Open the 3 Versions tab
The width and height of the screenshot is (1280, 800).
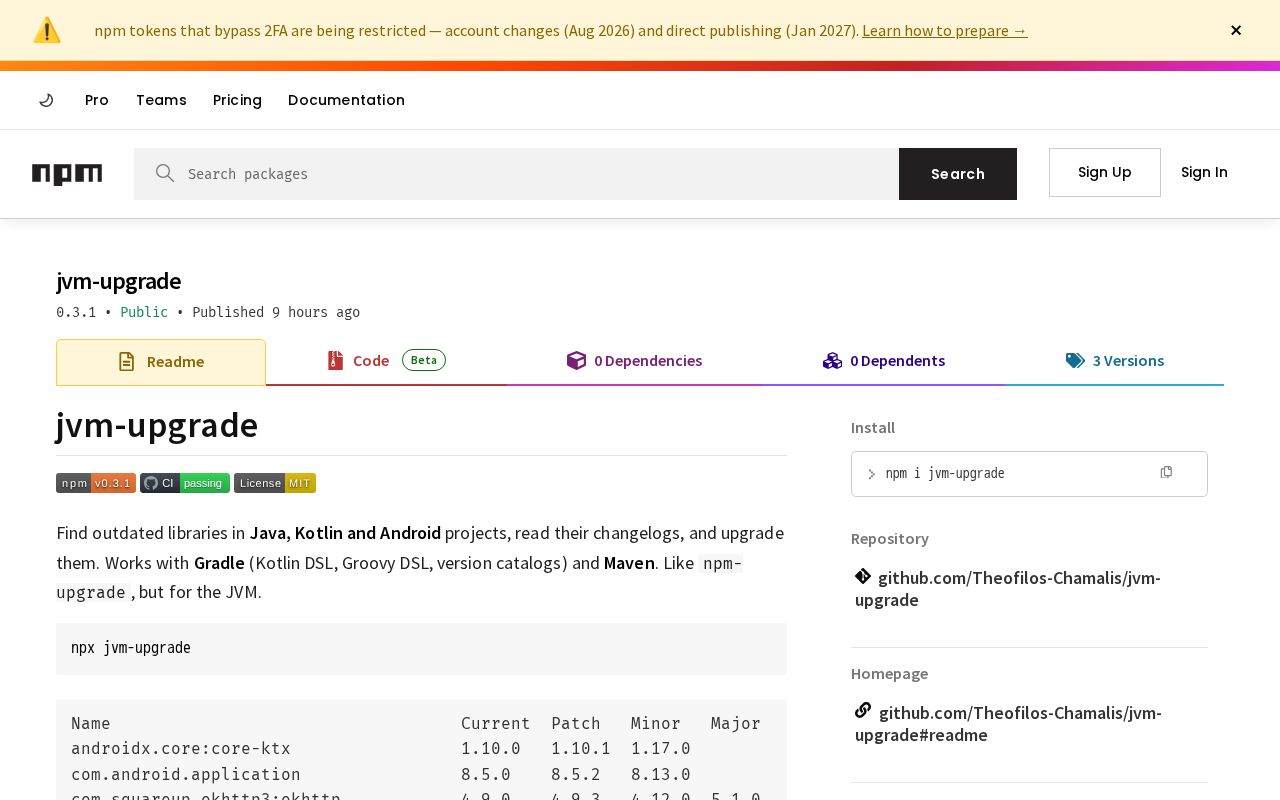1114,361
